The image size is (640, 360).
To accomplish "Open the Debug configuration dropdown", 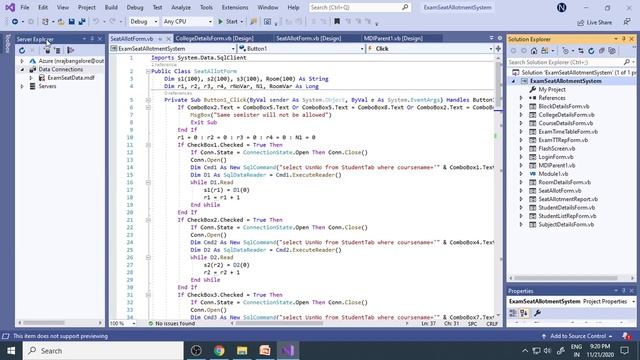I will 144,22.
